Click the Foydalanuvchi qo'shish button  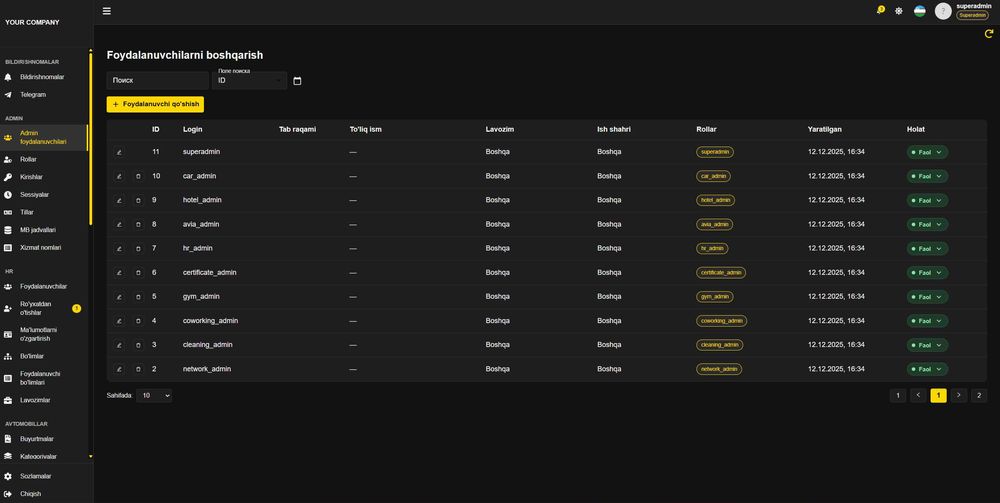(x=155, y=104)
